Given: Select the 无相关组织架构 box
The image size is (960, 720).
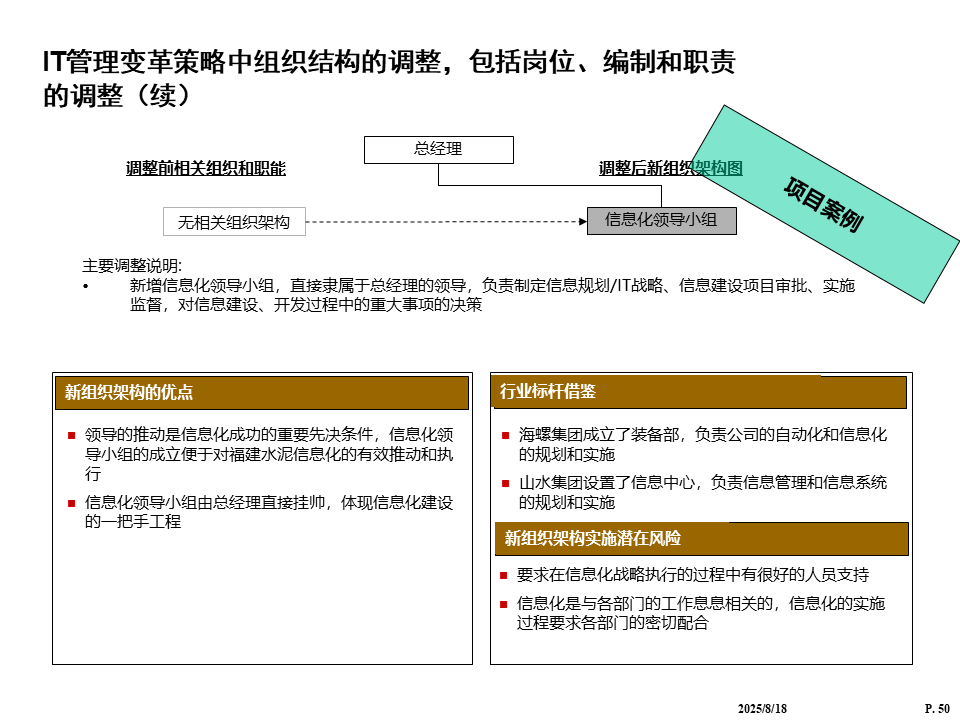Looking at the screenshot, I should tap(234, 222).
